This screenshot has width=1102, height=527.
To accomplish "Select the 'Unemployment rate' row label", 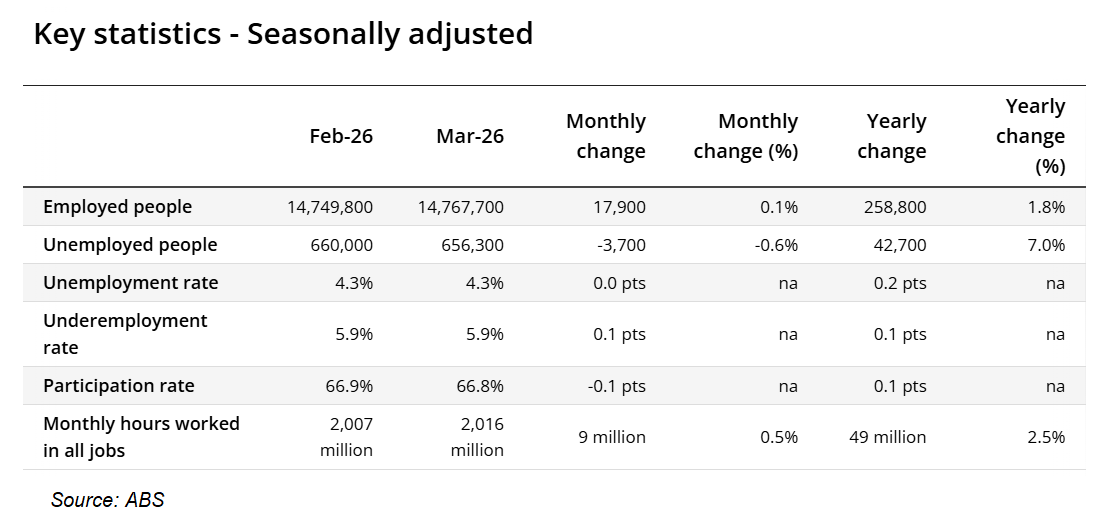I will tap(130, 283).
